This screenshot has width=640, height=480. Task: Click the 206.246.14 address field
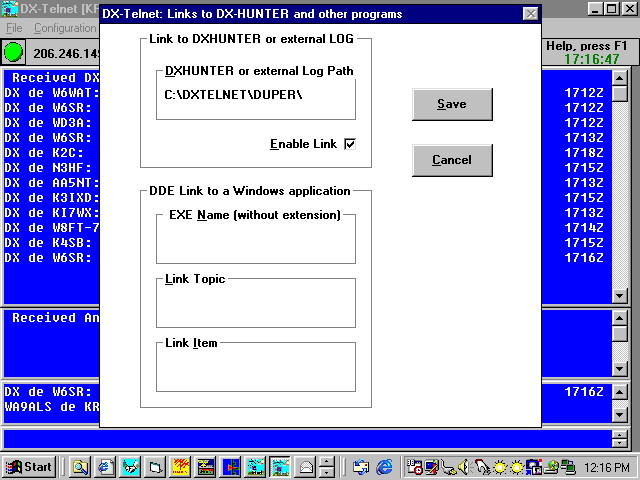coord(65,53)
